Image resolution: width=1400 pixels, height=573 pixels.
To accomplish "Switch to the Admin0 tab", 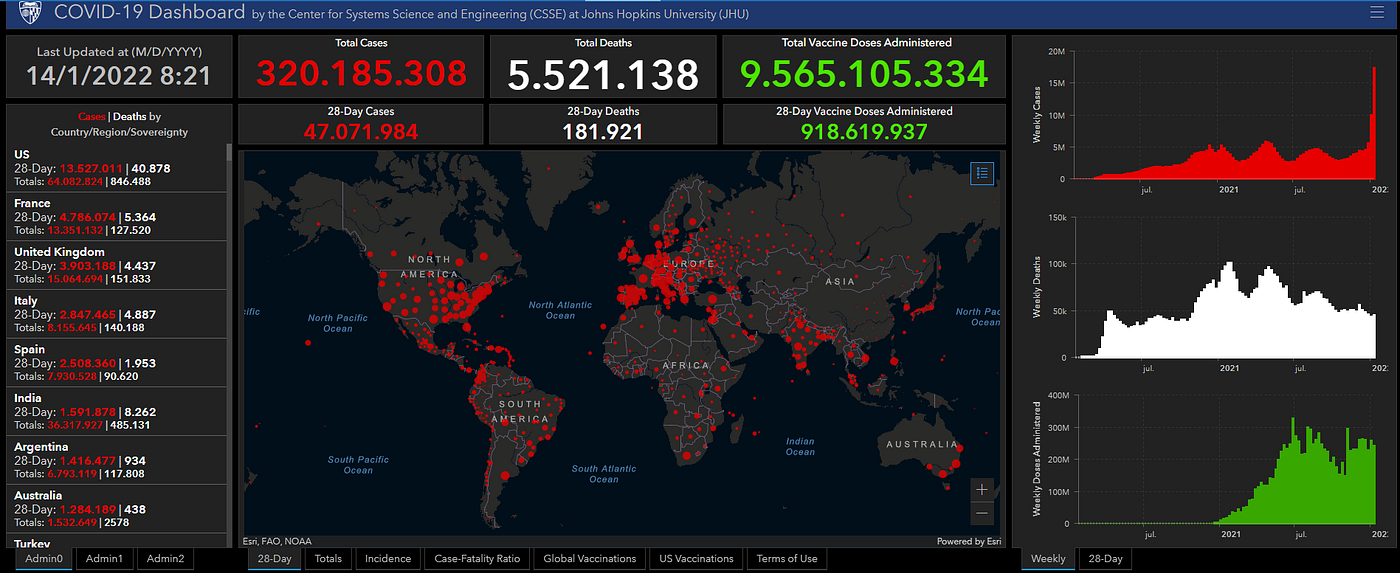I will coord(44,559).
